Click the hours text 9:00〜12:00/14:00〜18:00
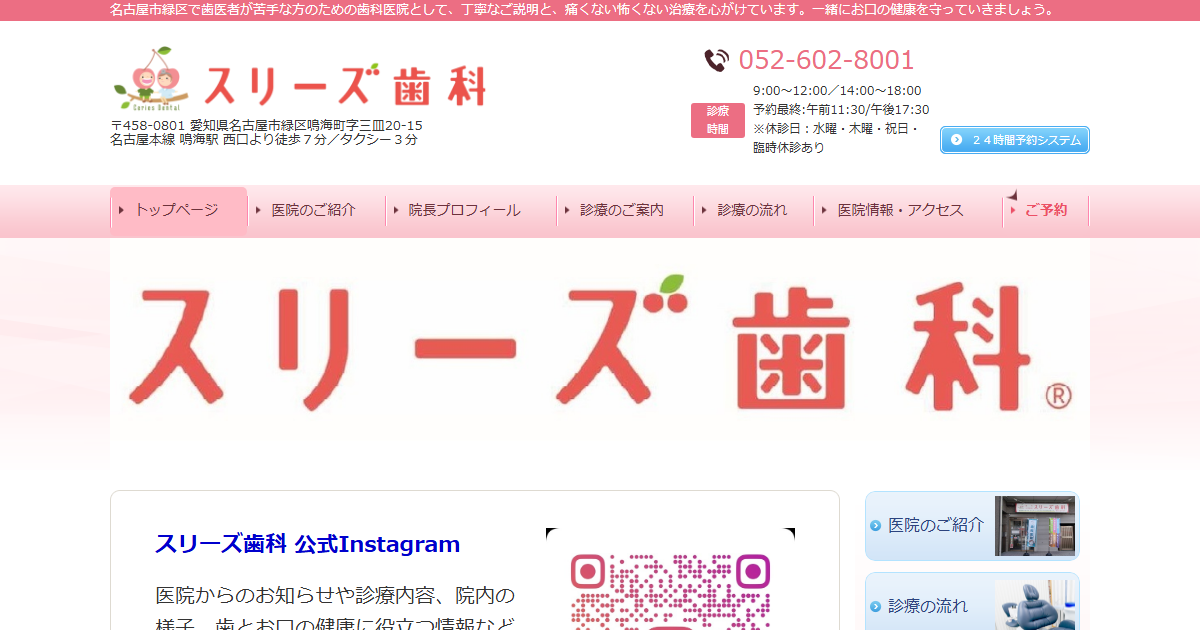The width and height of the screenshot is (1200, 630). (x=837, y=91)
